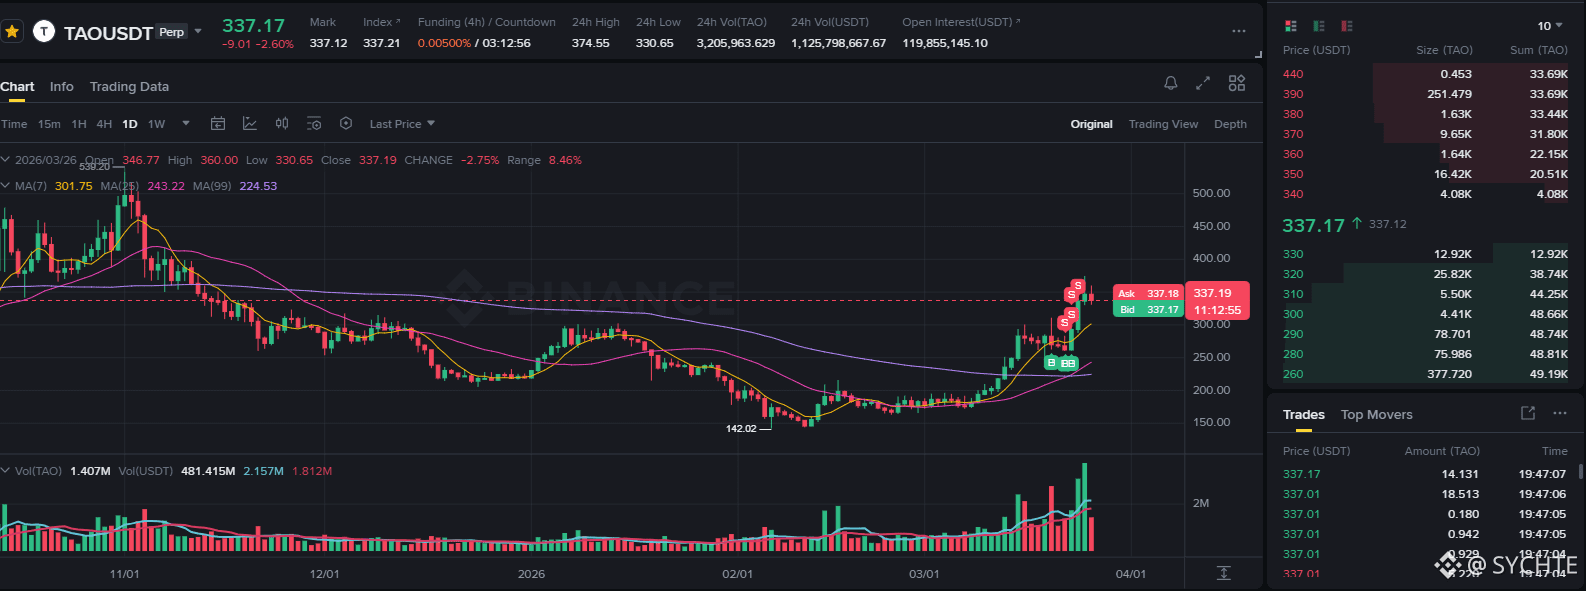
Task: Select the 4H chart interval
Action: [104, 124]
